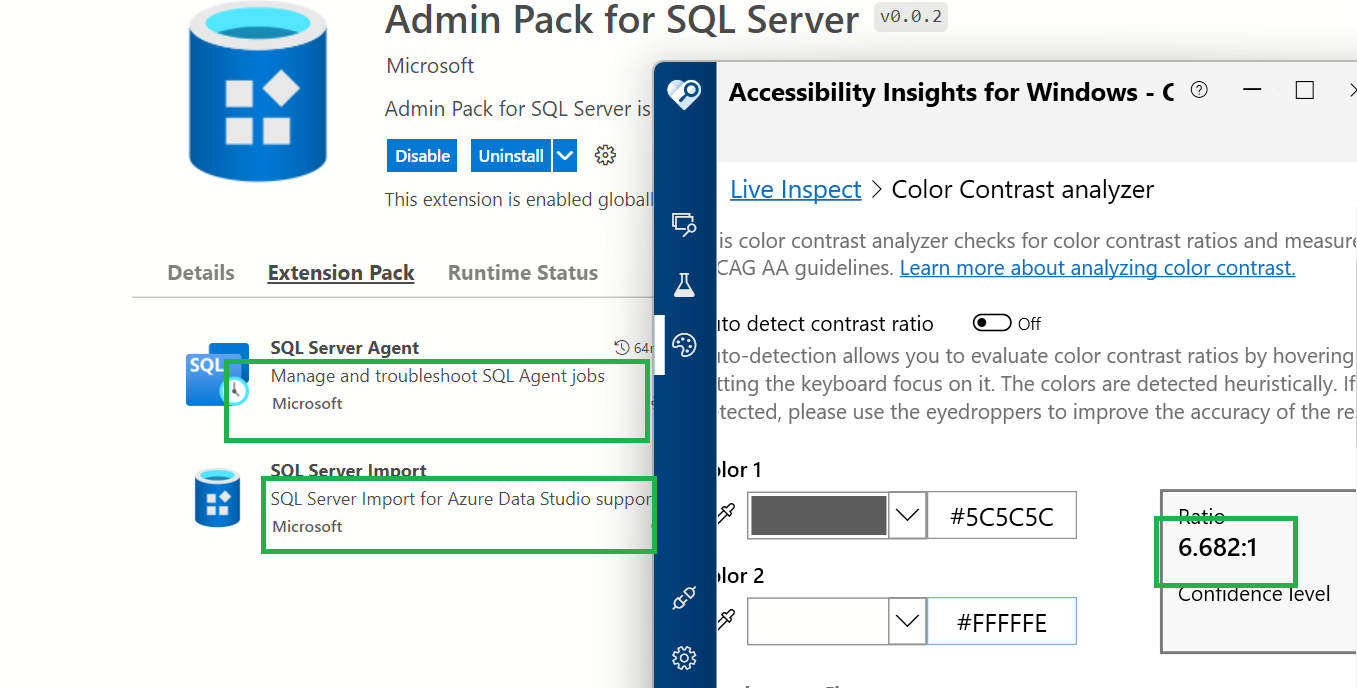Click the help question mark icon
The height and width of the screenshot is (688, 1357).
[1199, 89]
